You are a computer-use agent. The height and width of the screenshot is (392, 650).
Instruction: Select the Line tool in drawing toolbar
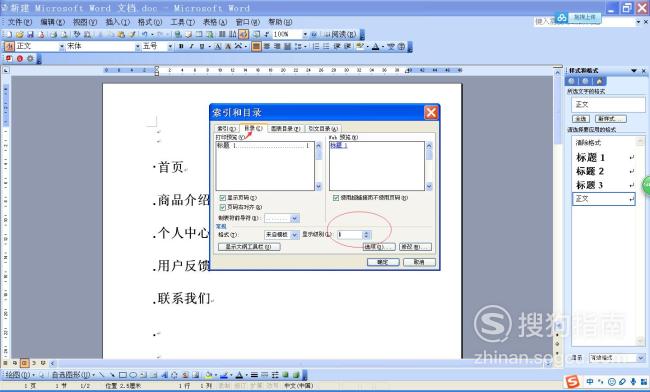point(102,375)
